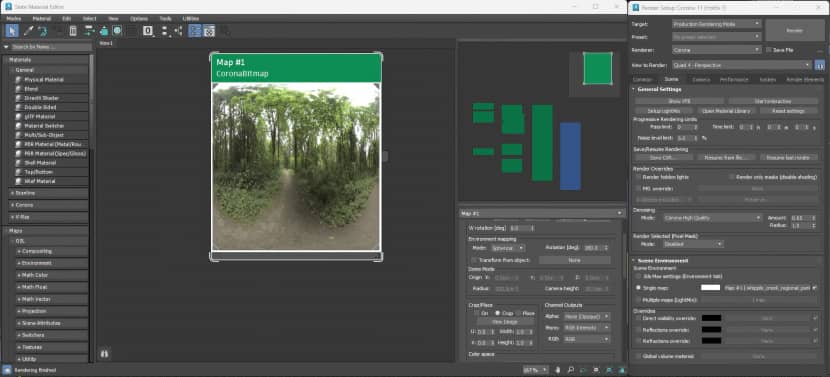Enable Transform from object checkbox
The image size is (830, 377).
tap(474, 260)
